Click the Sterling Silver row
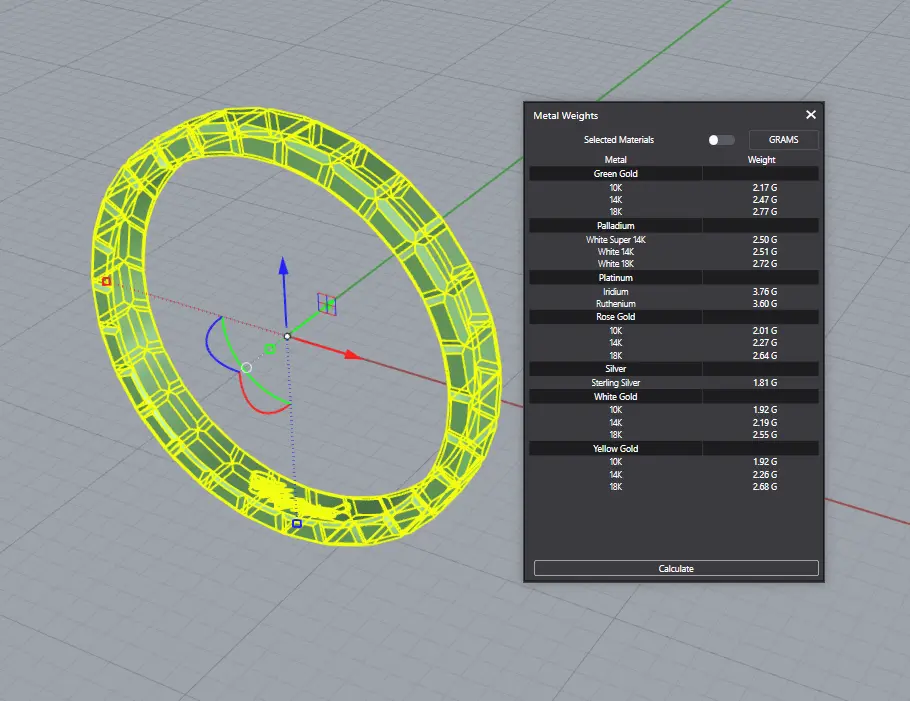Viewport: 910px width, 701px height. coord(674,383)
